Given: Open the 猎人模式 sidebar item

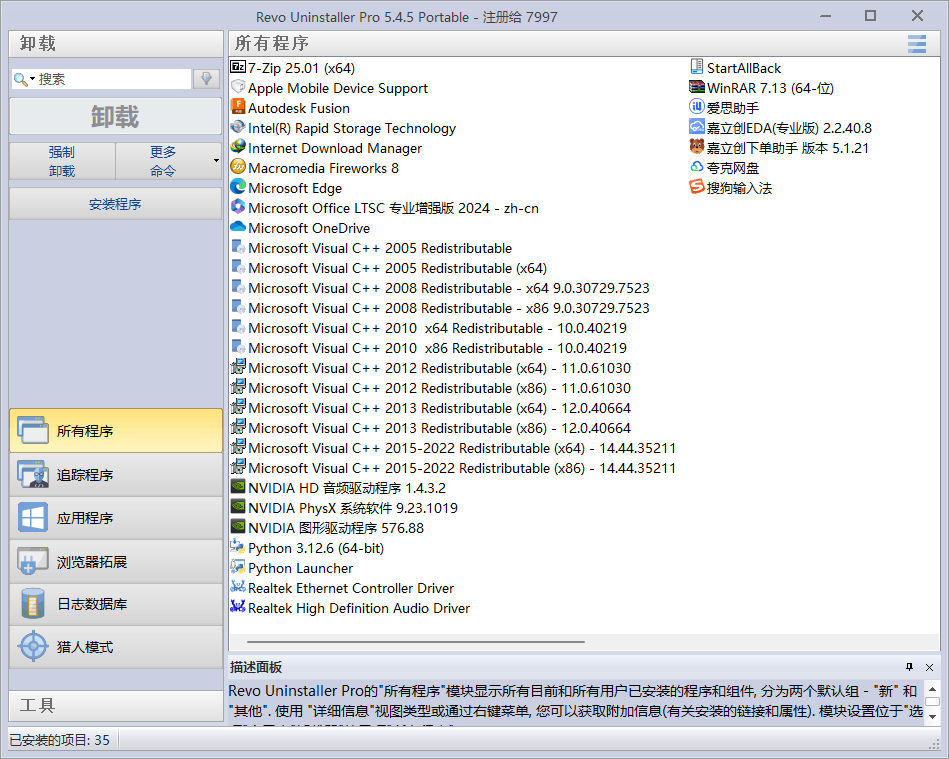Looking at the screenshot, I should coord(115,647).
